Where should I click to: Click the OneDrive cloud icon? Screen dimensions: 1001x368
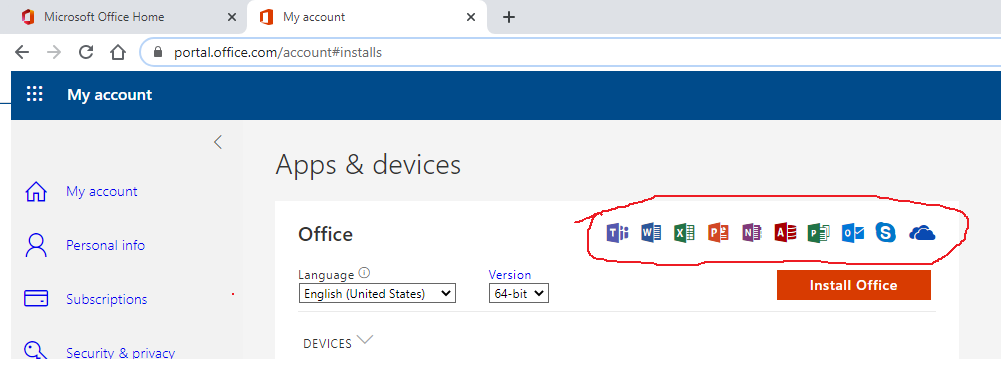922,233
